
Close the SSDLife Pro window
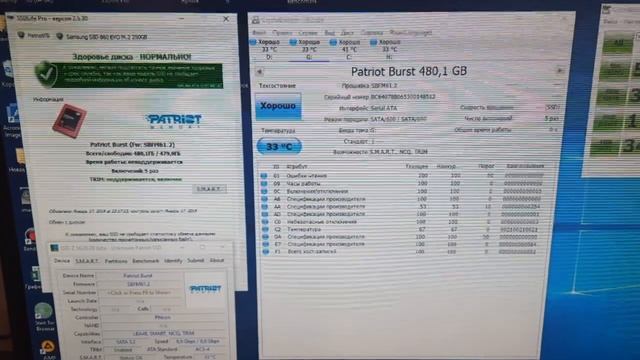click(x=226, y=19)
